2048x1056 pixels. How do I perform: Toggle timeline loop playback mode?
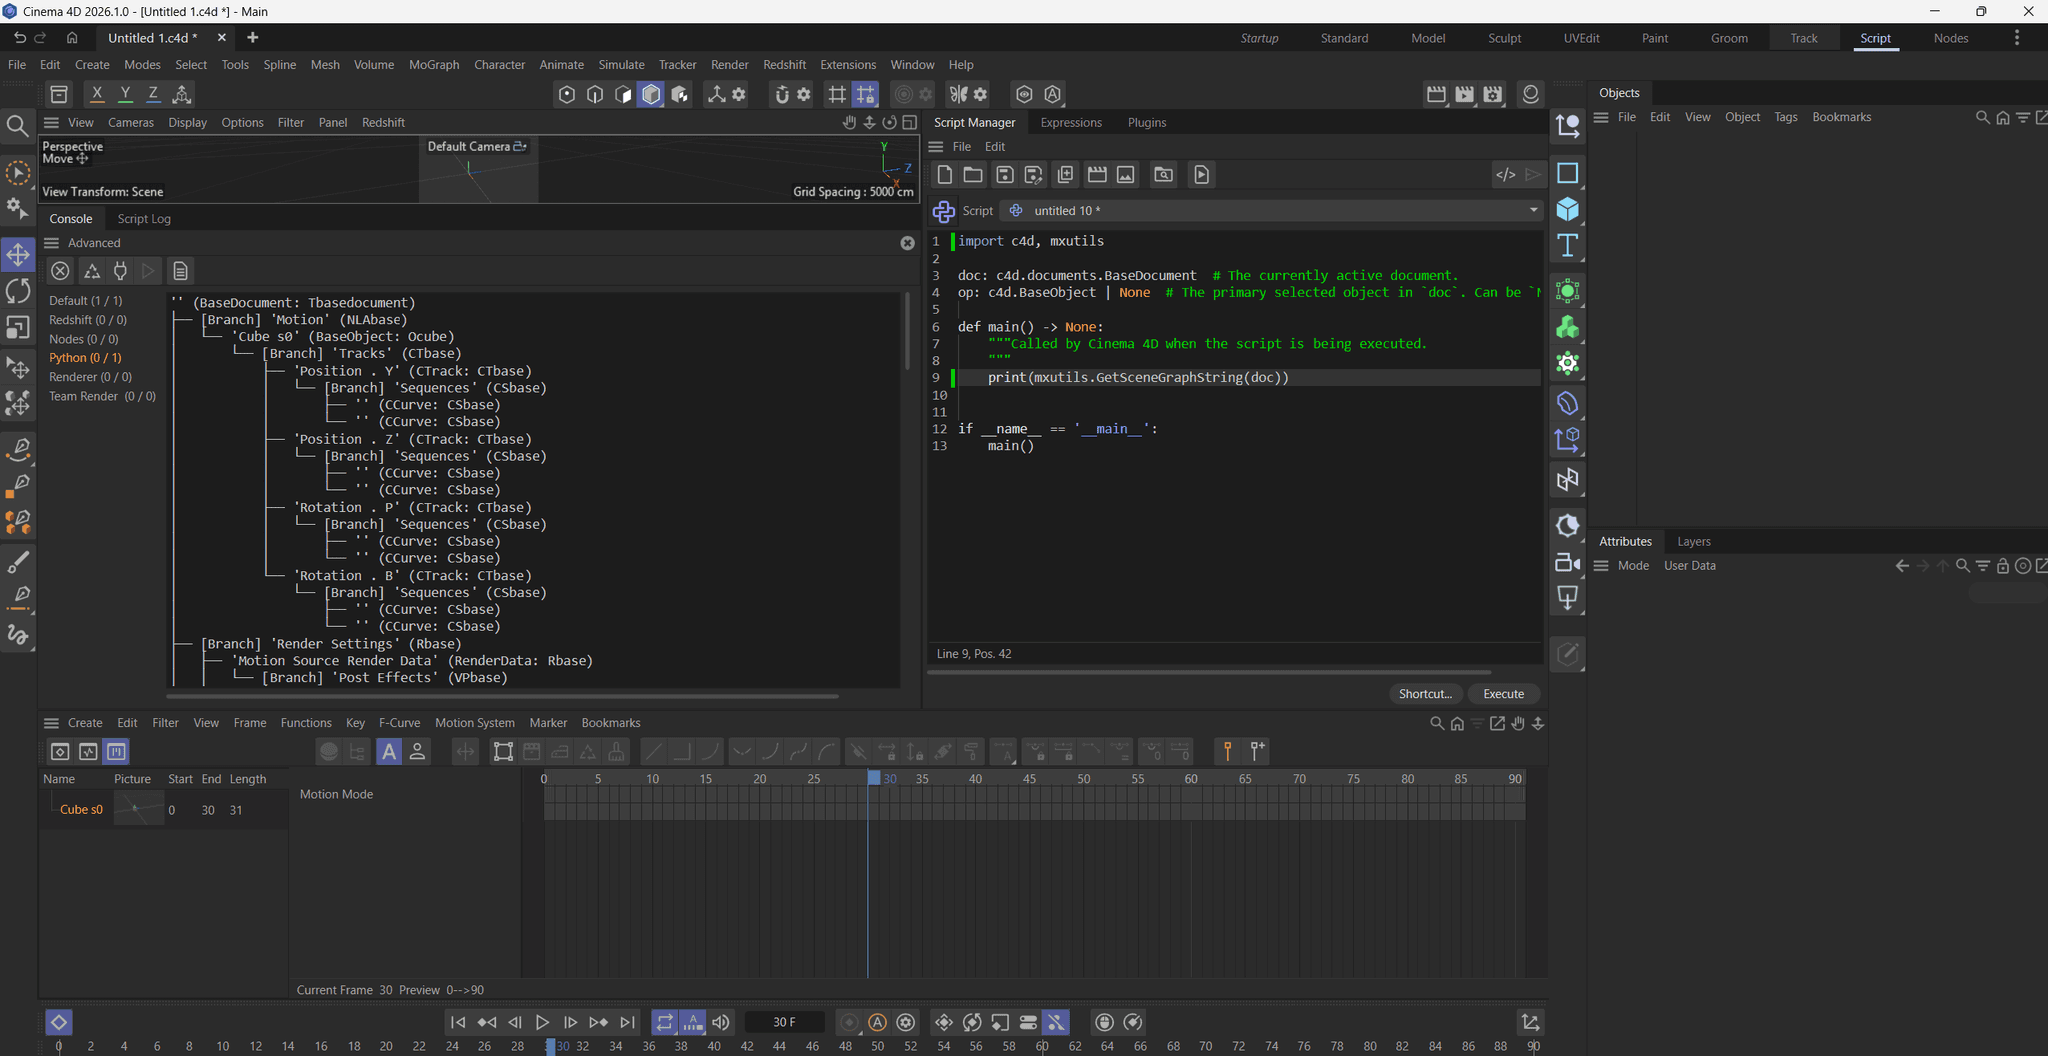pos(664,1022)
